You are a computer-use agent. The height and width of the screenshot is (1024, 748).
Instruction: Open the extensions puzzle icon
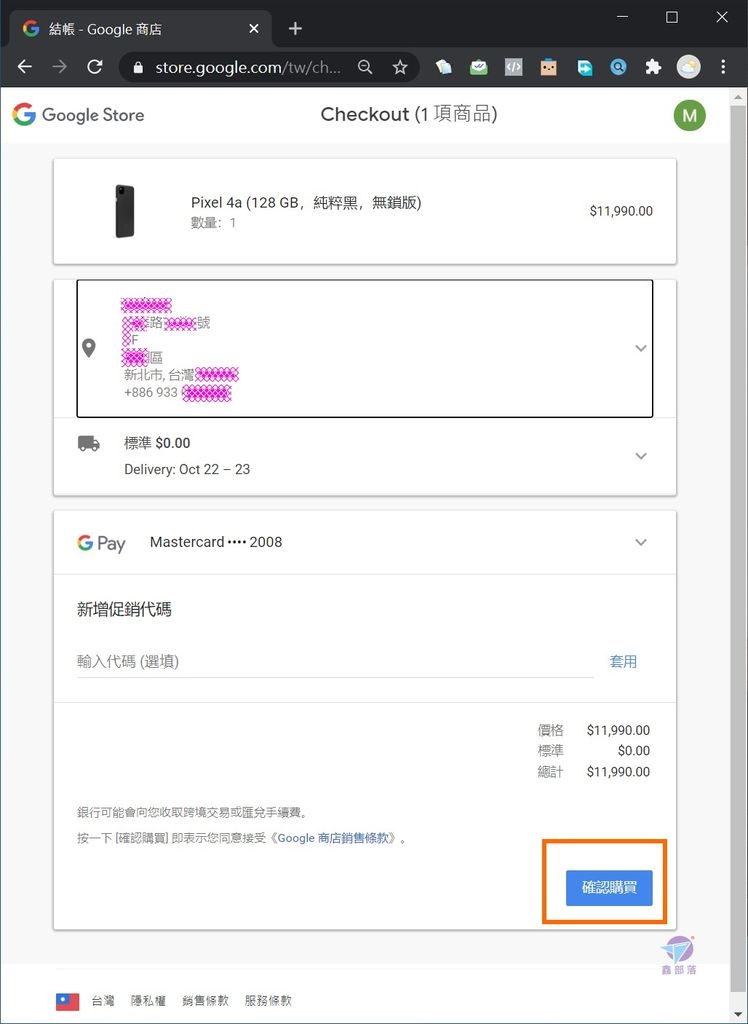tap(653, 67)
